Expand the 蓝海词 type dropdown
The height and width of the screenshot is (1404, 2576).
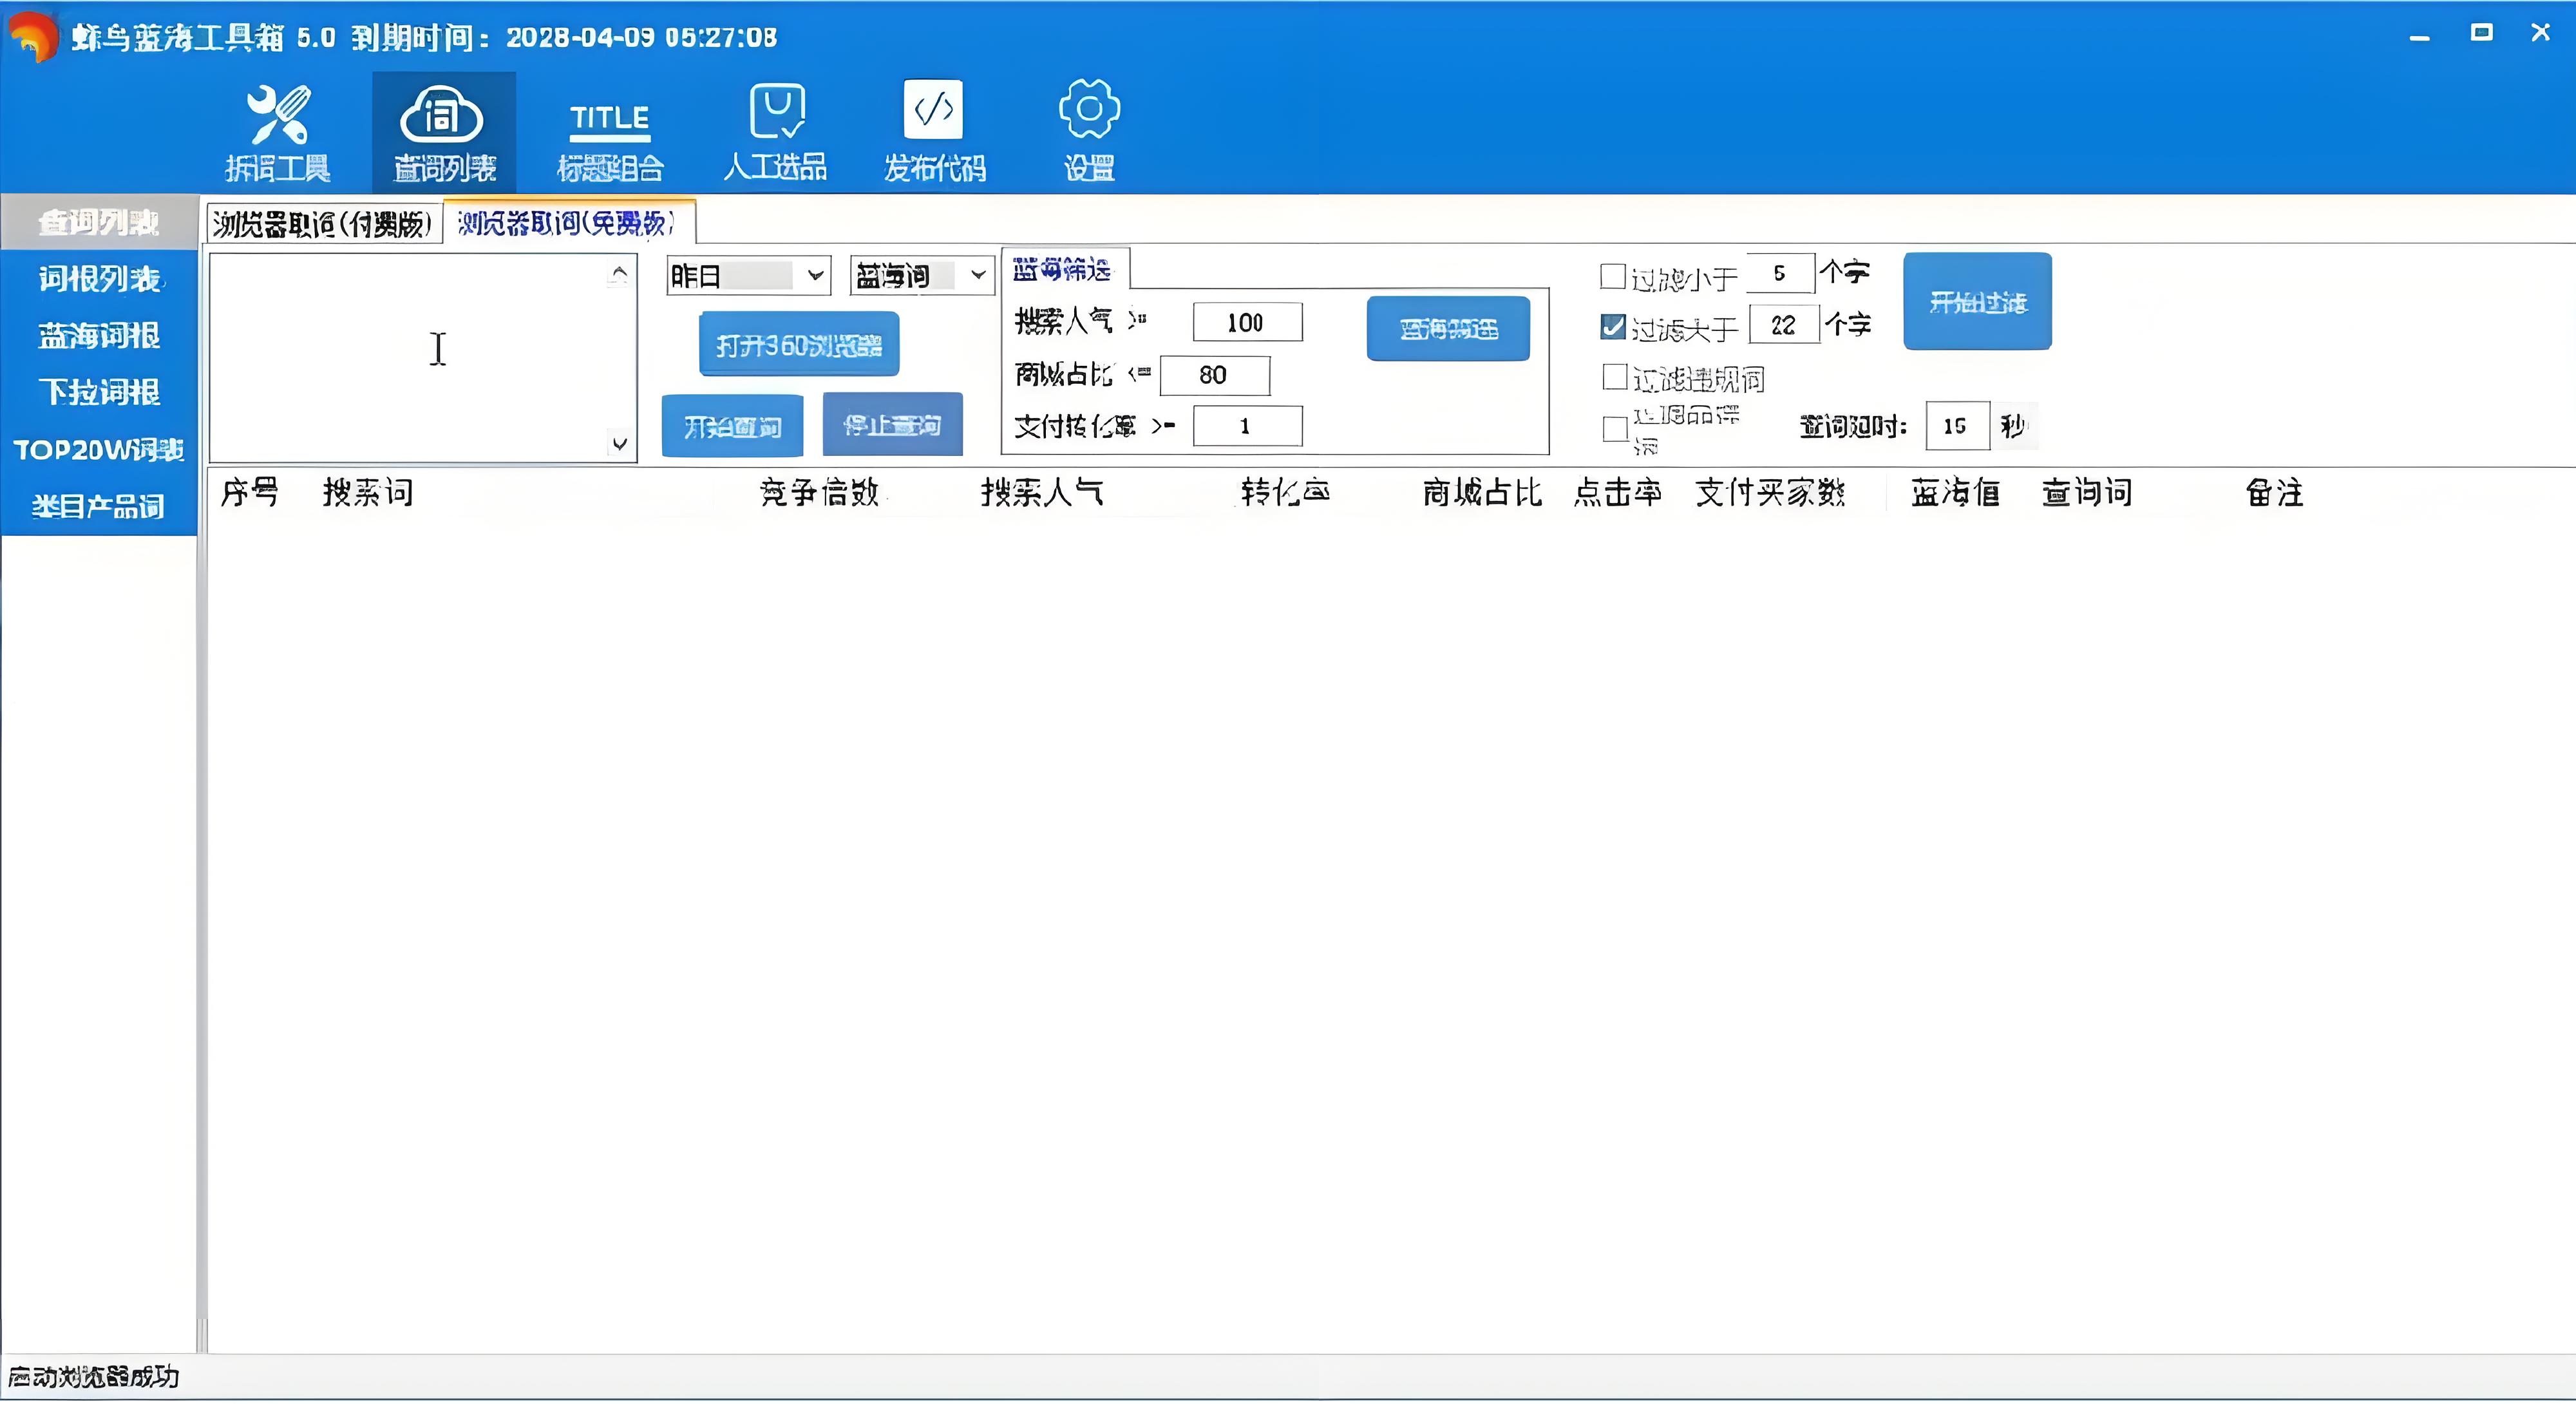coord(978,275)
